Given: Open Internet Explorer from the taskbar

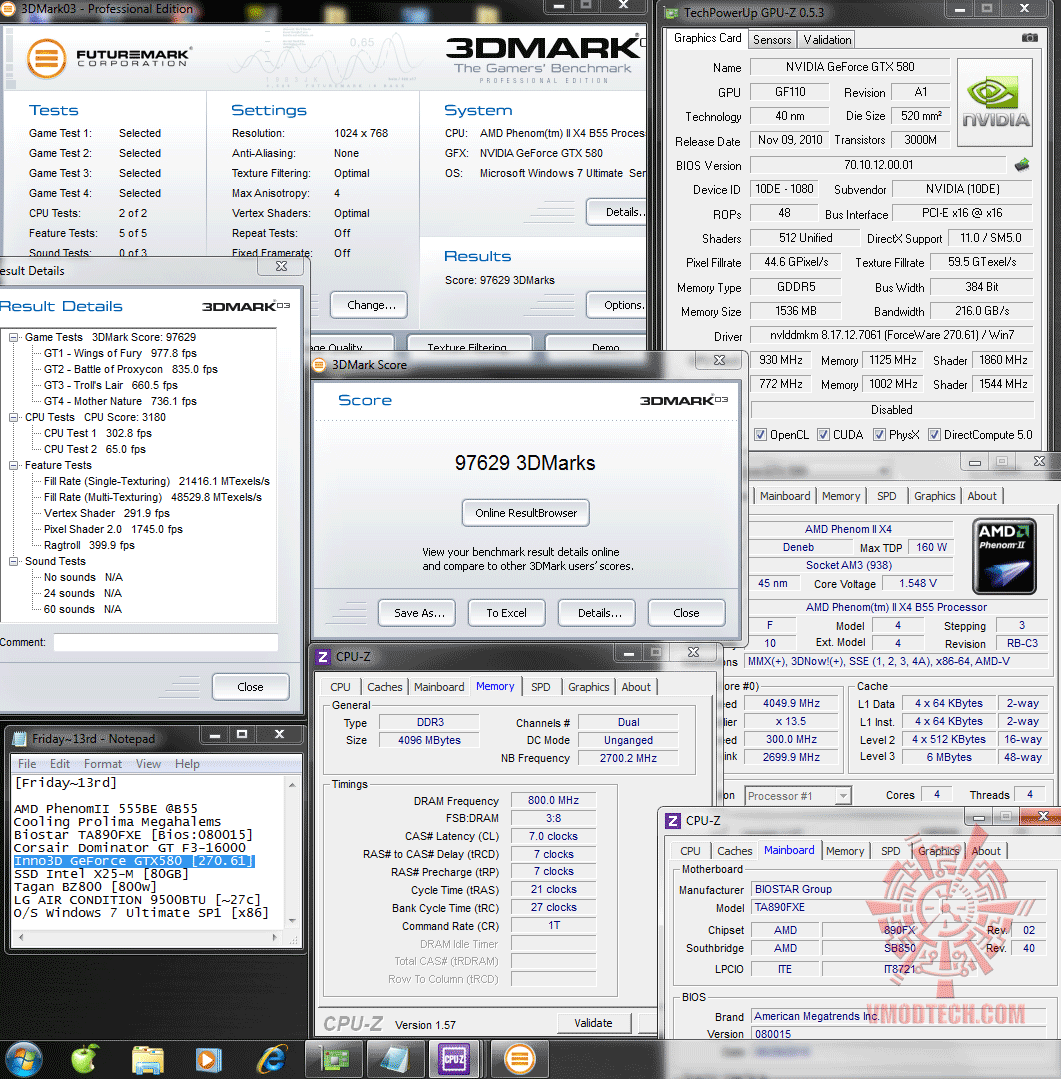Looking at the screenshot, I should (x=272, y=1060).
